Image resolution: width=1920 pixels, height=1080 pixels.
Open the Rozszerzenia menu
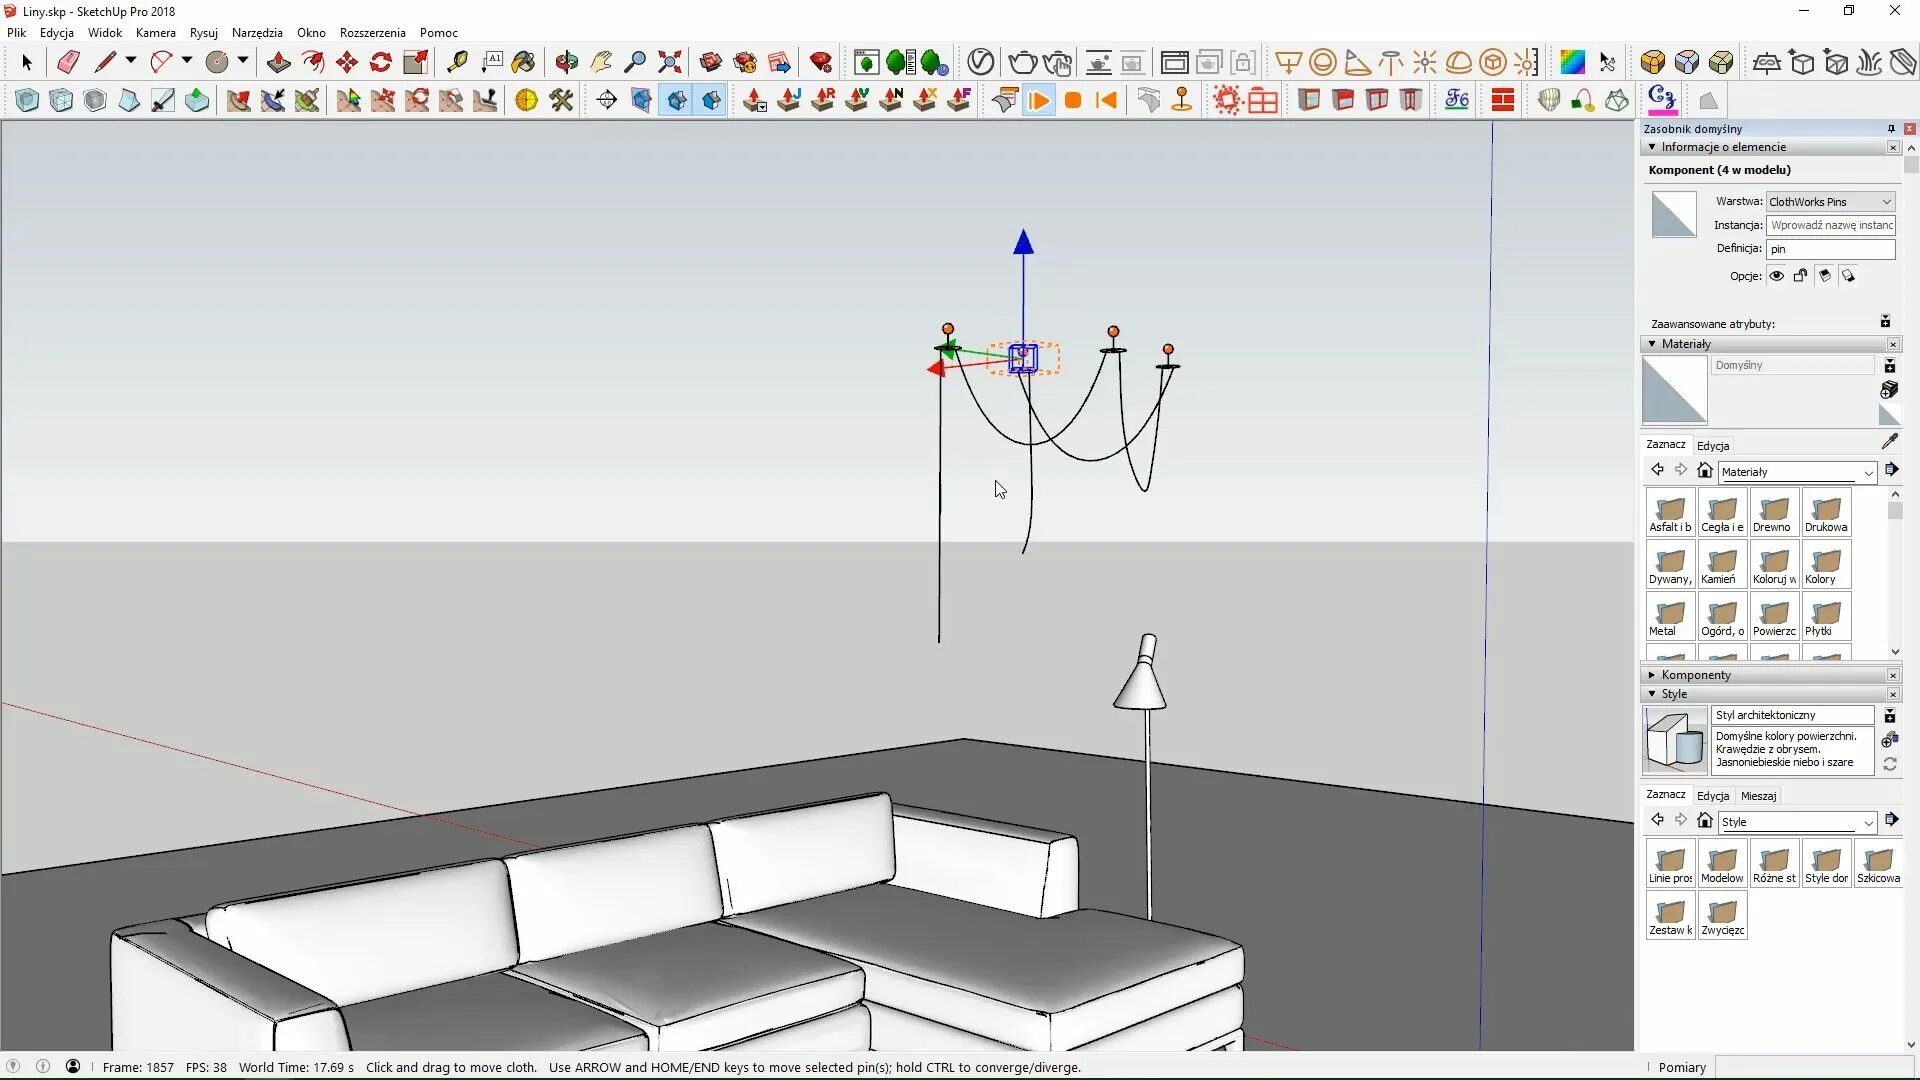372,33
